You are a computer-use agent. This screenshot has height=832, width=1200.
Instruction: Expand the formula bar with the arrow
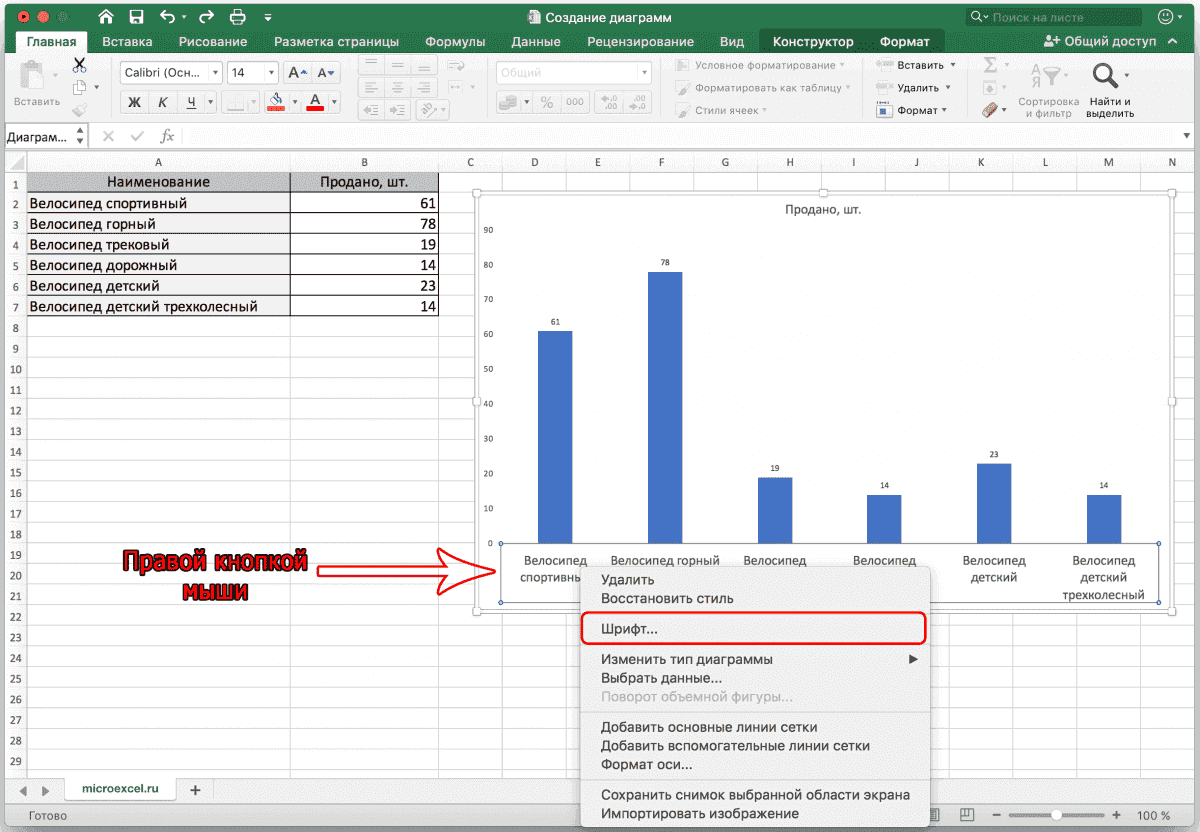click(x=1187, y=136)
